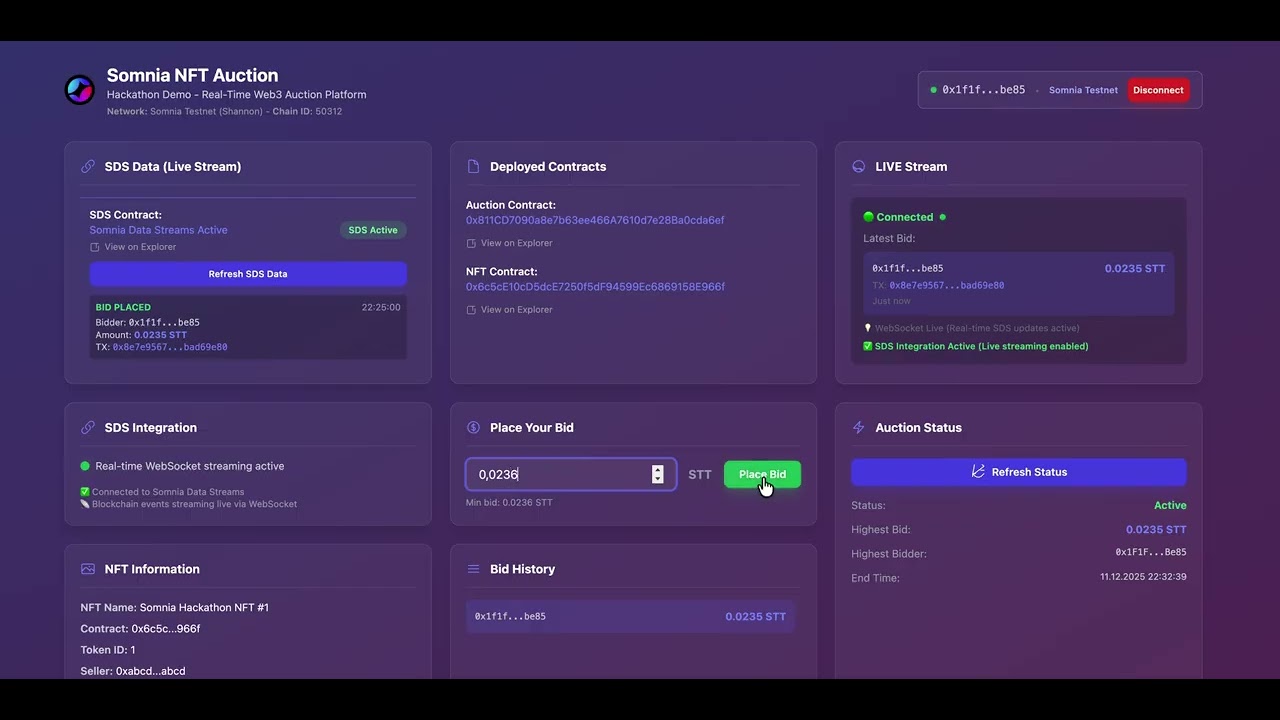Click the link icon beside SDS Integration

88,428
